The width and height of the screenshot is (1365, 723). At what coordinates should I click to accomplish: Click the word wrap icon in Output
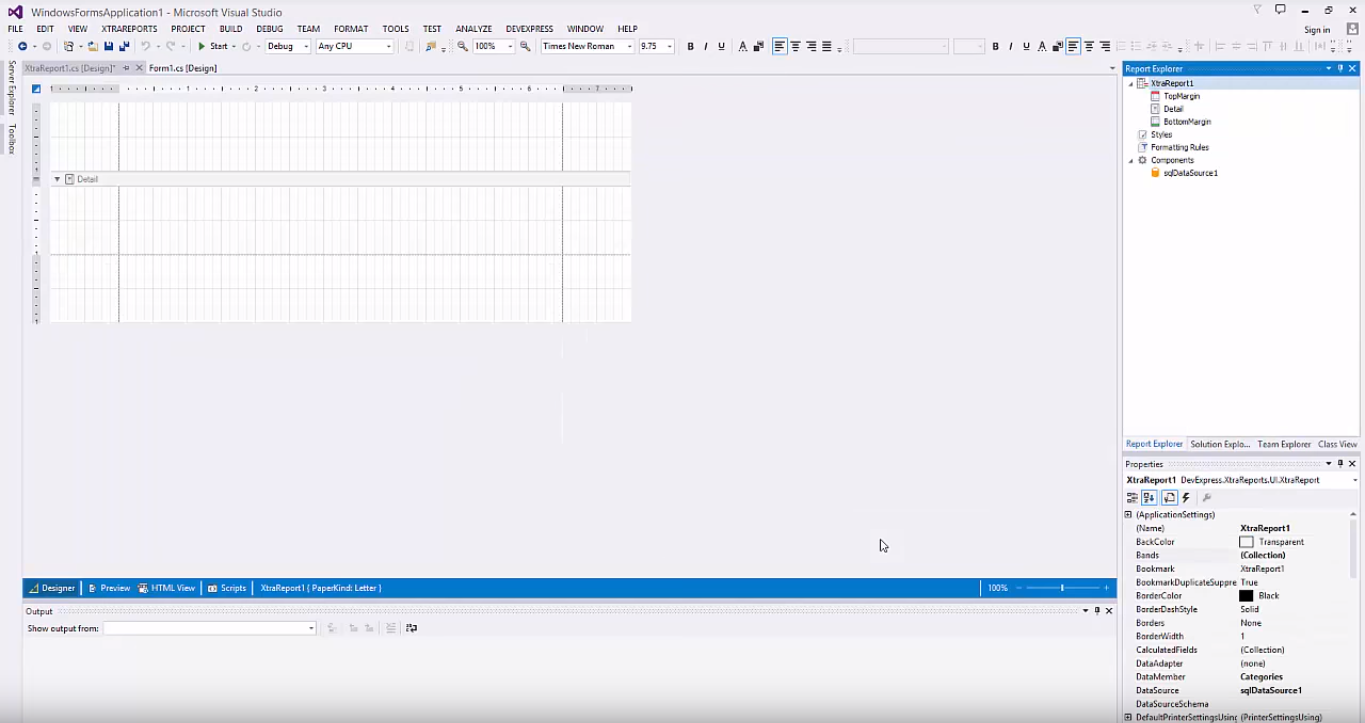pos(411,628)
